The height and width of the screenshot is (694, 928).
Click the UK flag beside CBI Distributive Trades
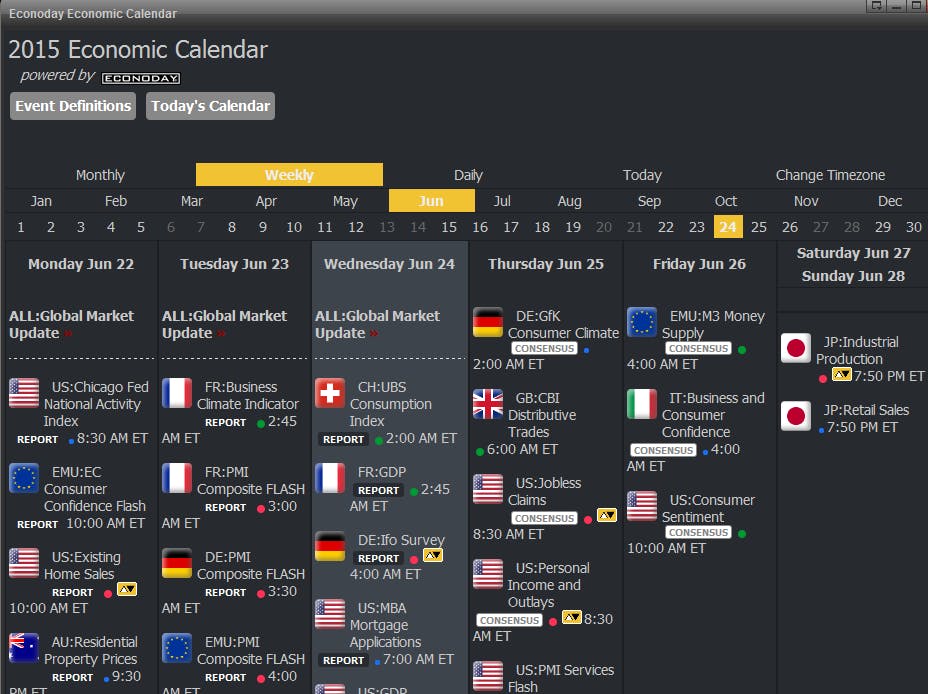(x=488, y=404)
